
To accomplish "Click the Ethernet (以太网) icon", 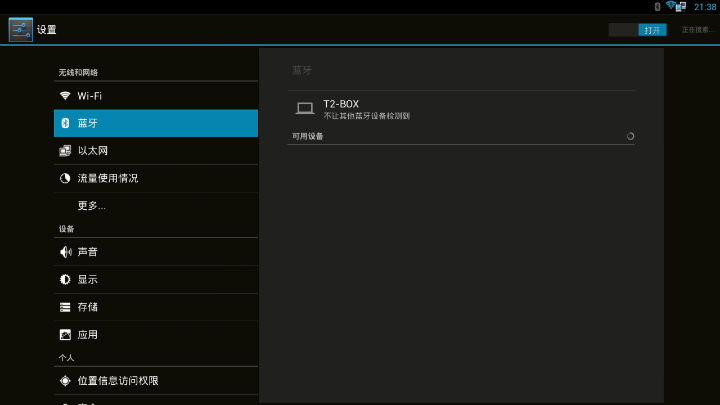I will click(x=65, y=151).
